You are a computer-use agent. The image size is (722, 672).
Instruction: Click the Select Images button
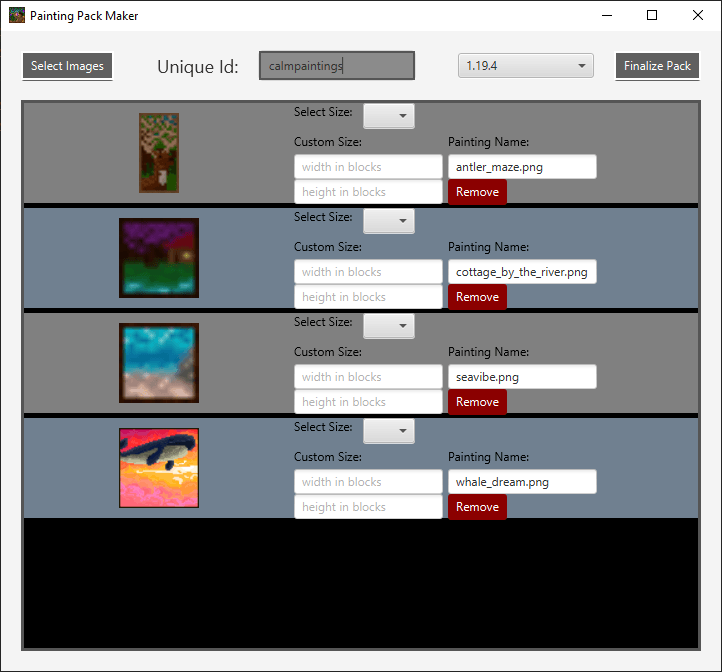point(67,66)
